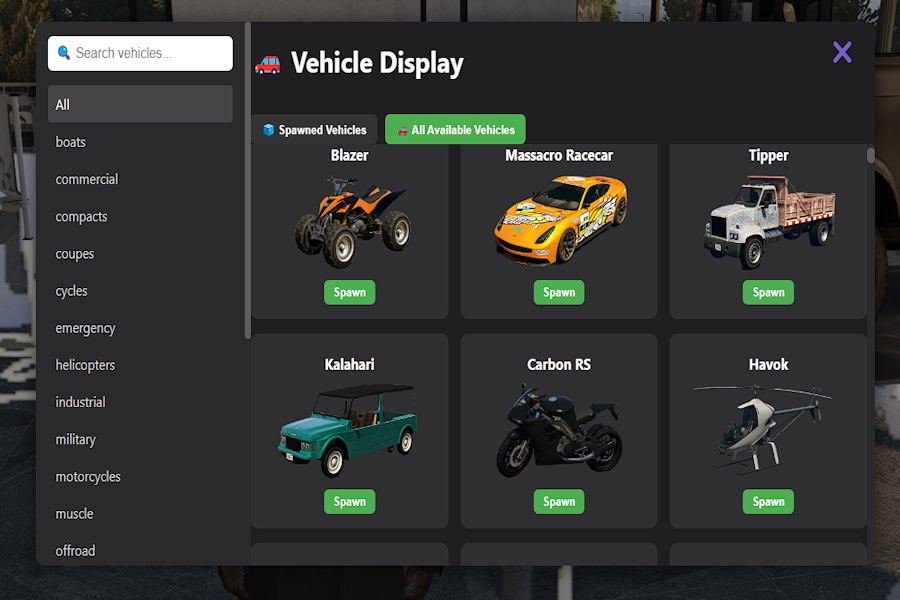Screen dimensions: 900x600
Task: Click the red car icon beside Vehicle Display
Action: tap(267, 64)
